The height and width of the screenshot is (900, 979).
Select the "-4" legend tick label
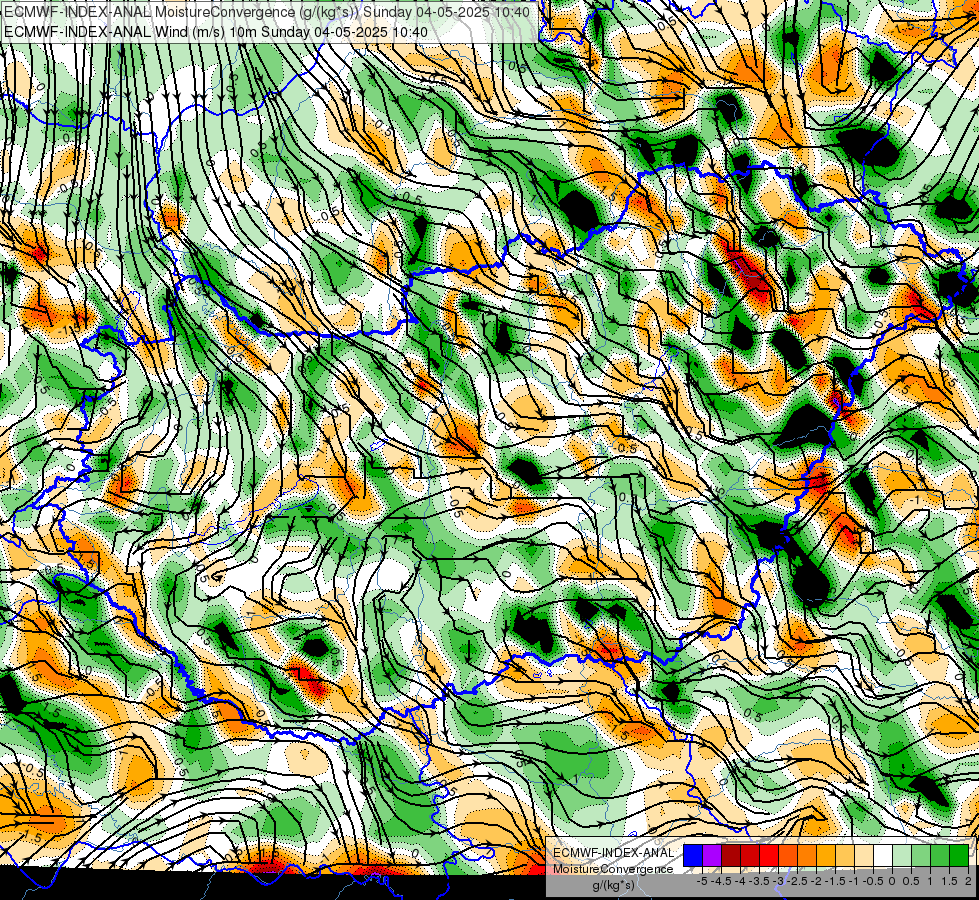(x=740, y=881)
